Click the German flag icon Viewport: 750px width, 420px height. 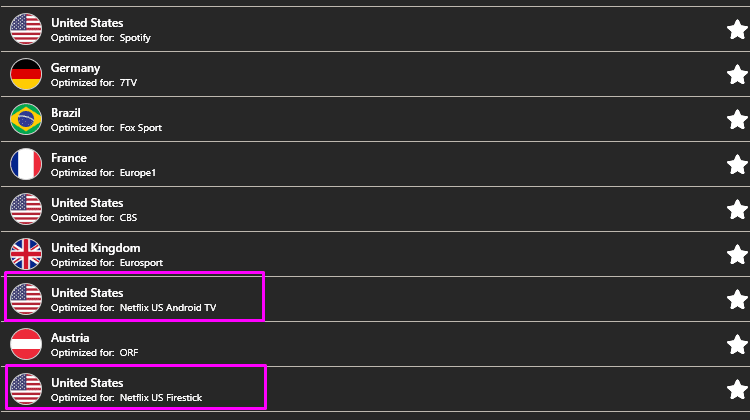click(26, 74)
